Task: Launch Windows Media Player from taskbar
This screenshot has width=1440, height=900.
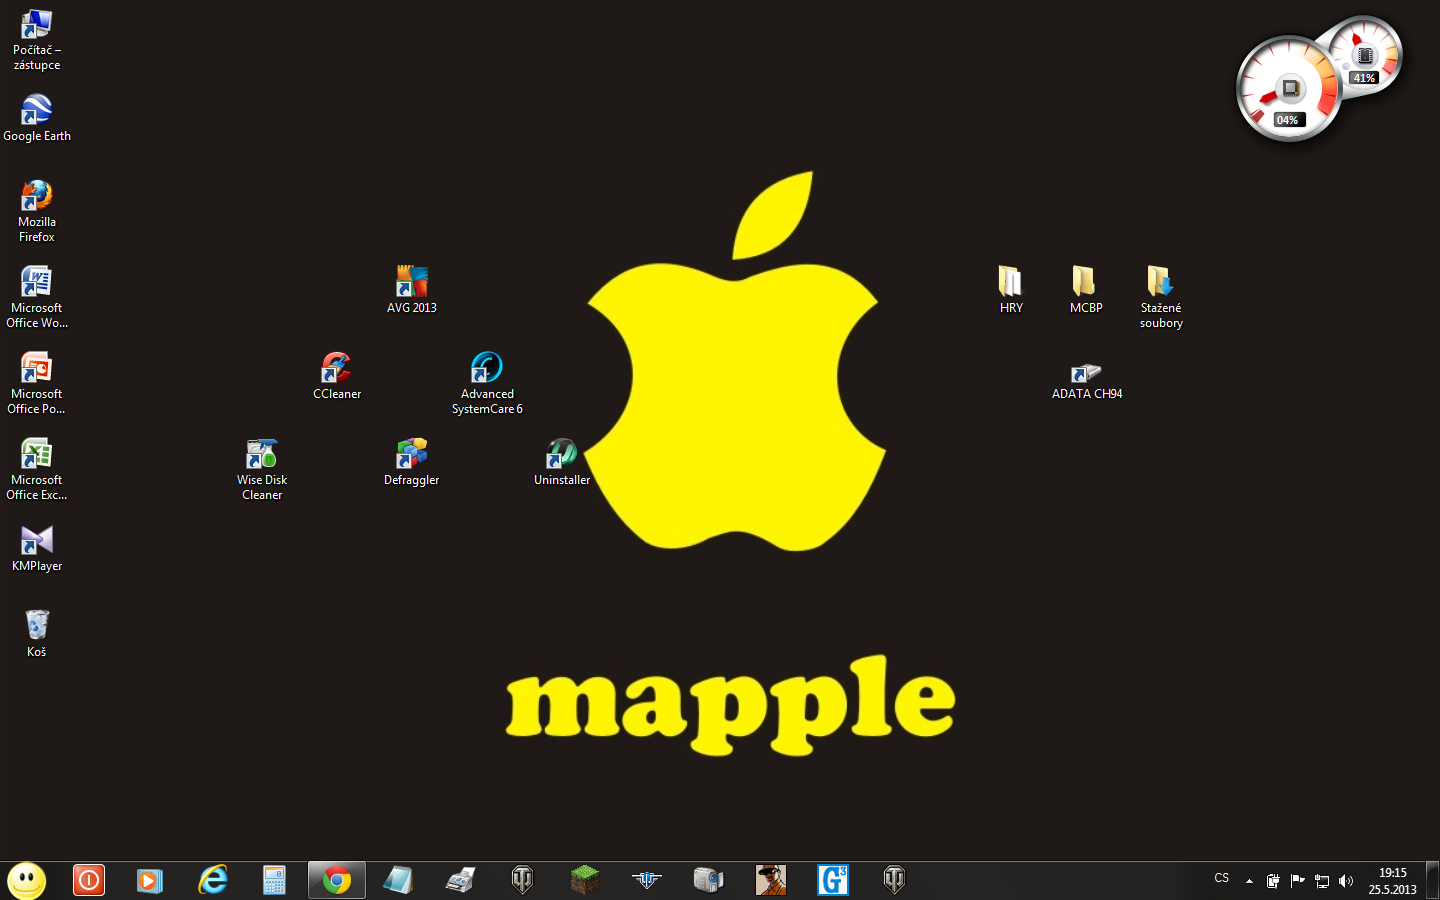Action: tap(150, 880)
